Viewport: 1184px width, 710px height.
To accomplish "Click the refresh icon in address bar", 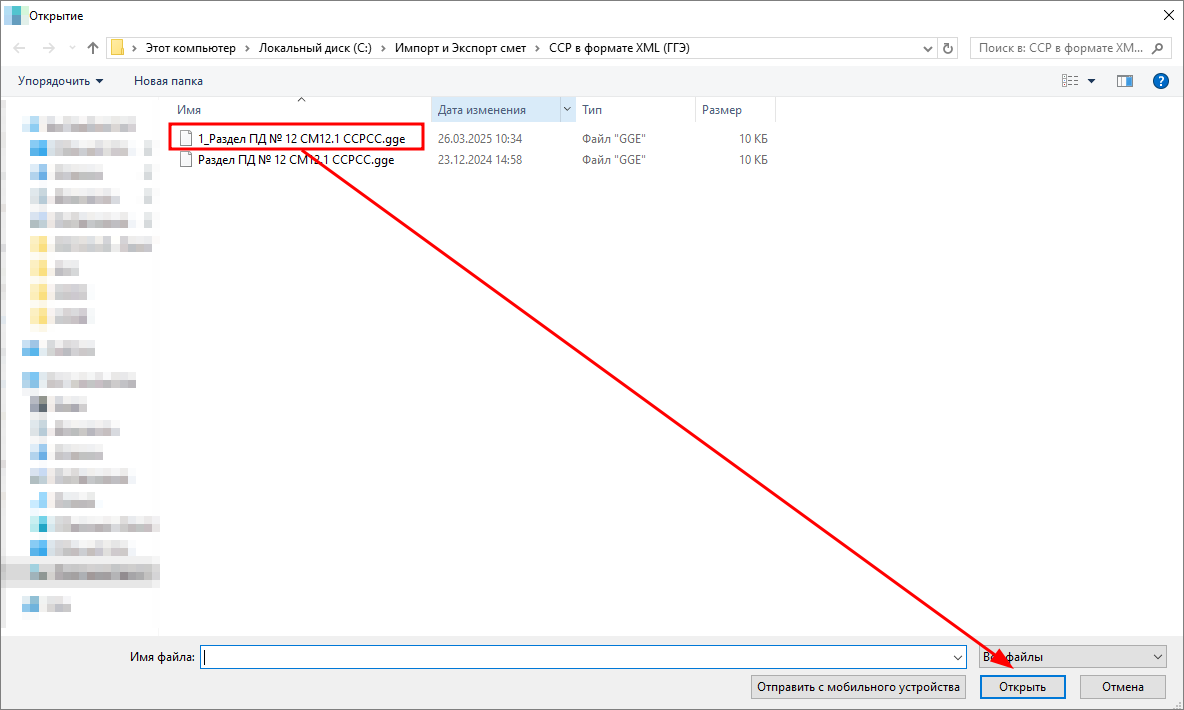I will (948, 48).
